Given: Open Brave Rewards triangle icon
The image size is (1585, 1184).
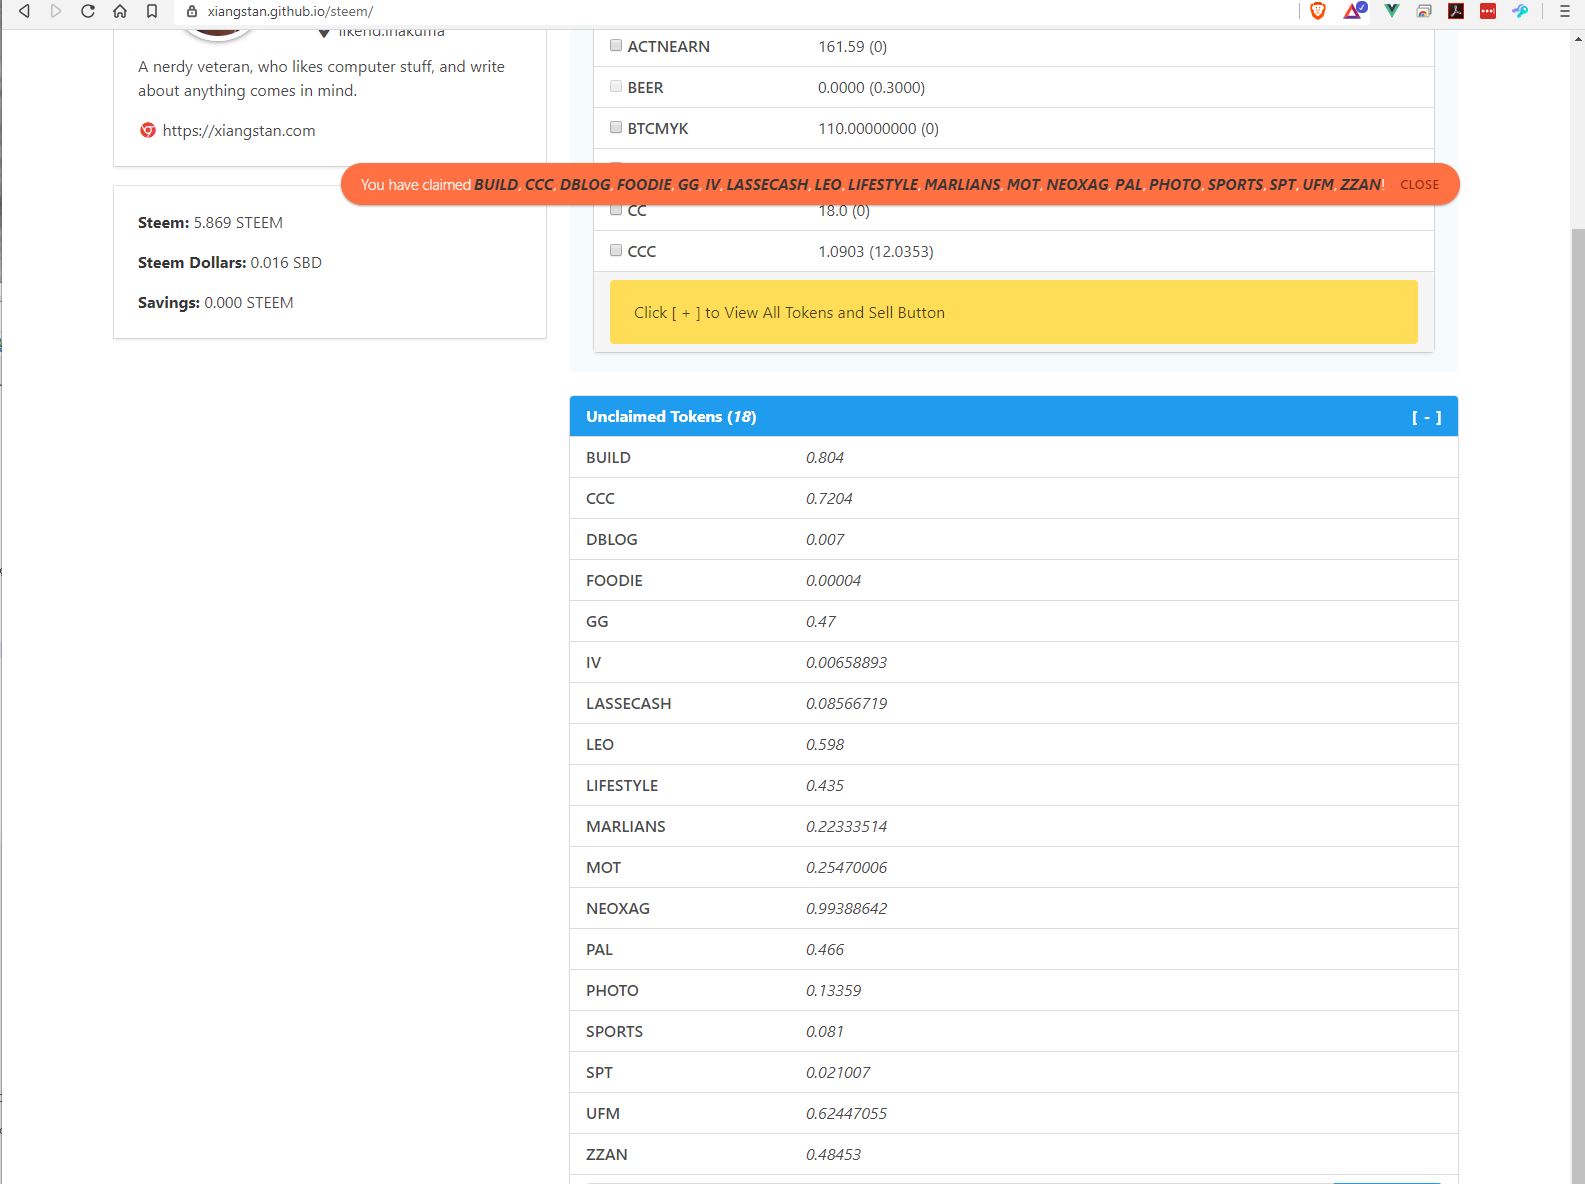Looking at the screenshot, I should click(x=1354, y=11).
